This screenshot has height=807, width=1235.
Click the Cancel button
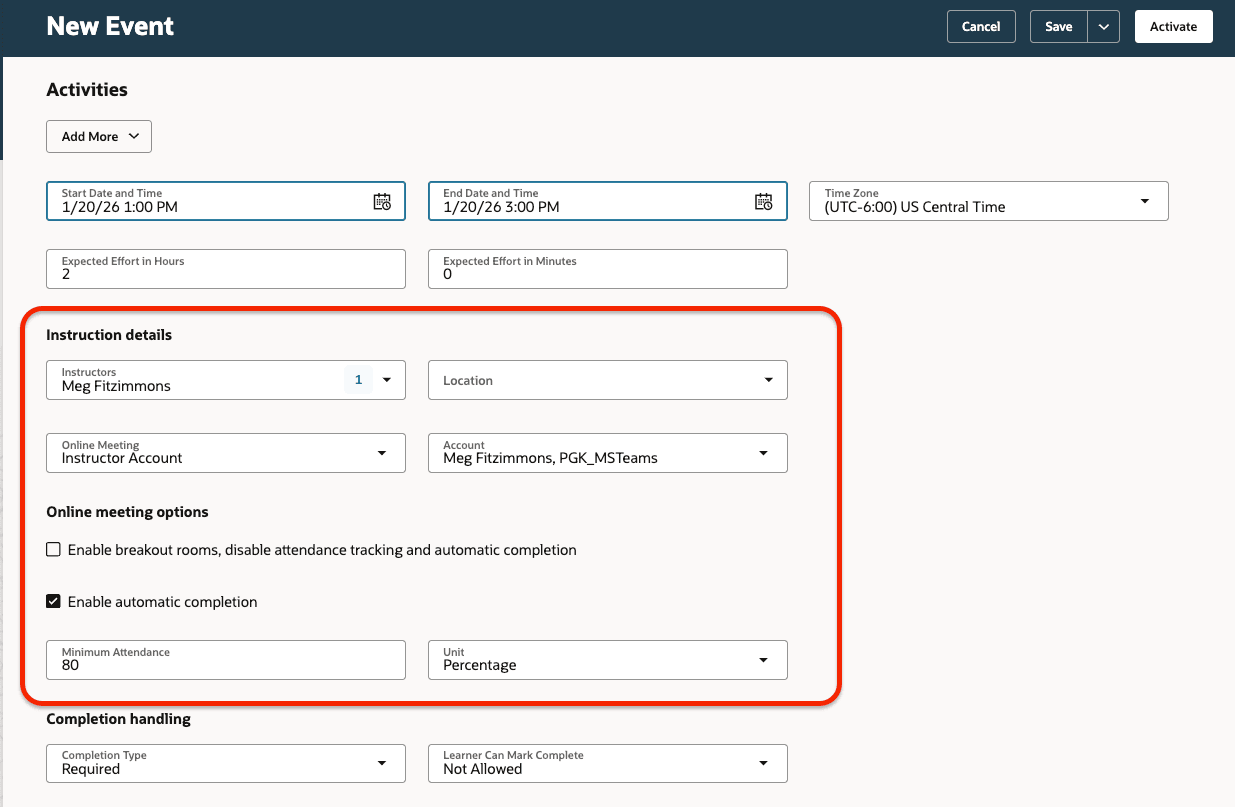pos(980,26)
